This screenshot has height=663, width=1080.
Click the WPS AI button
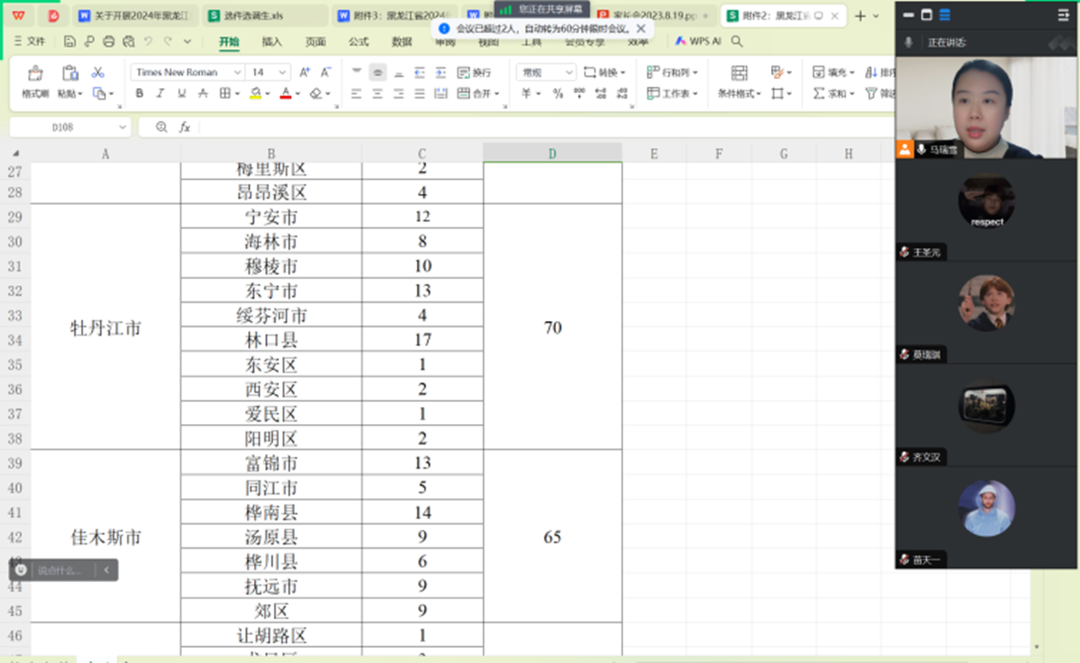click(x=698, y=42)
